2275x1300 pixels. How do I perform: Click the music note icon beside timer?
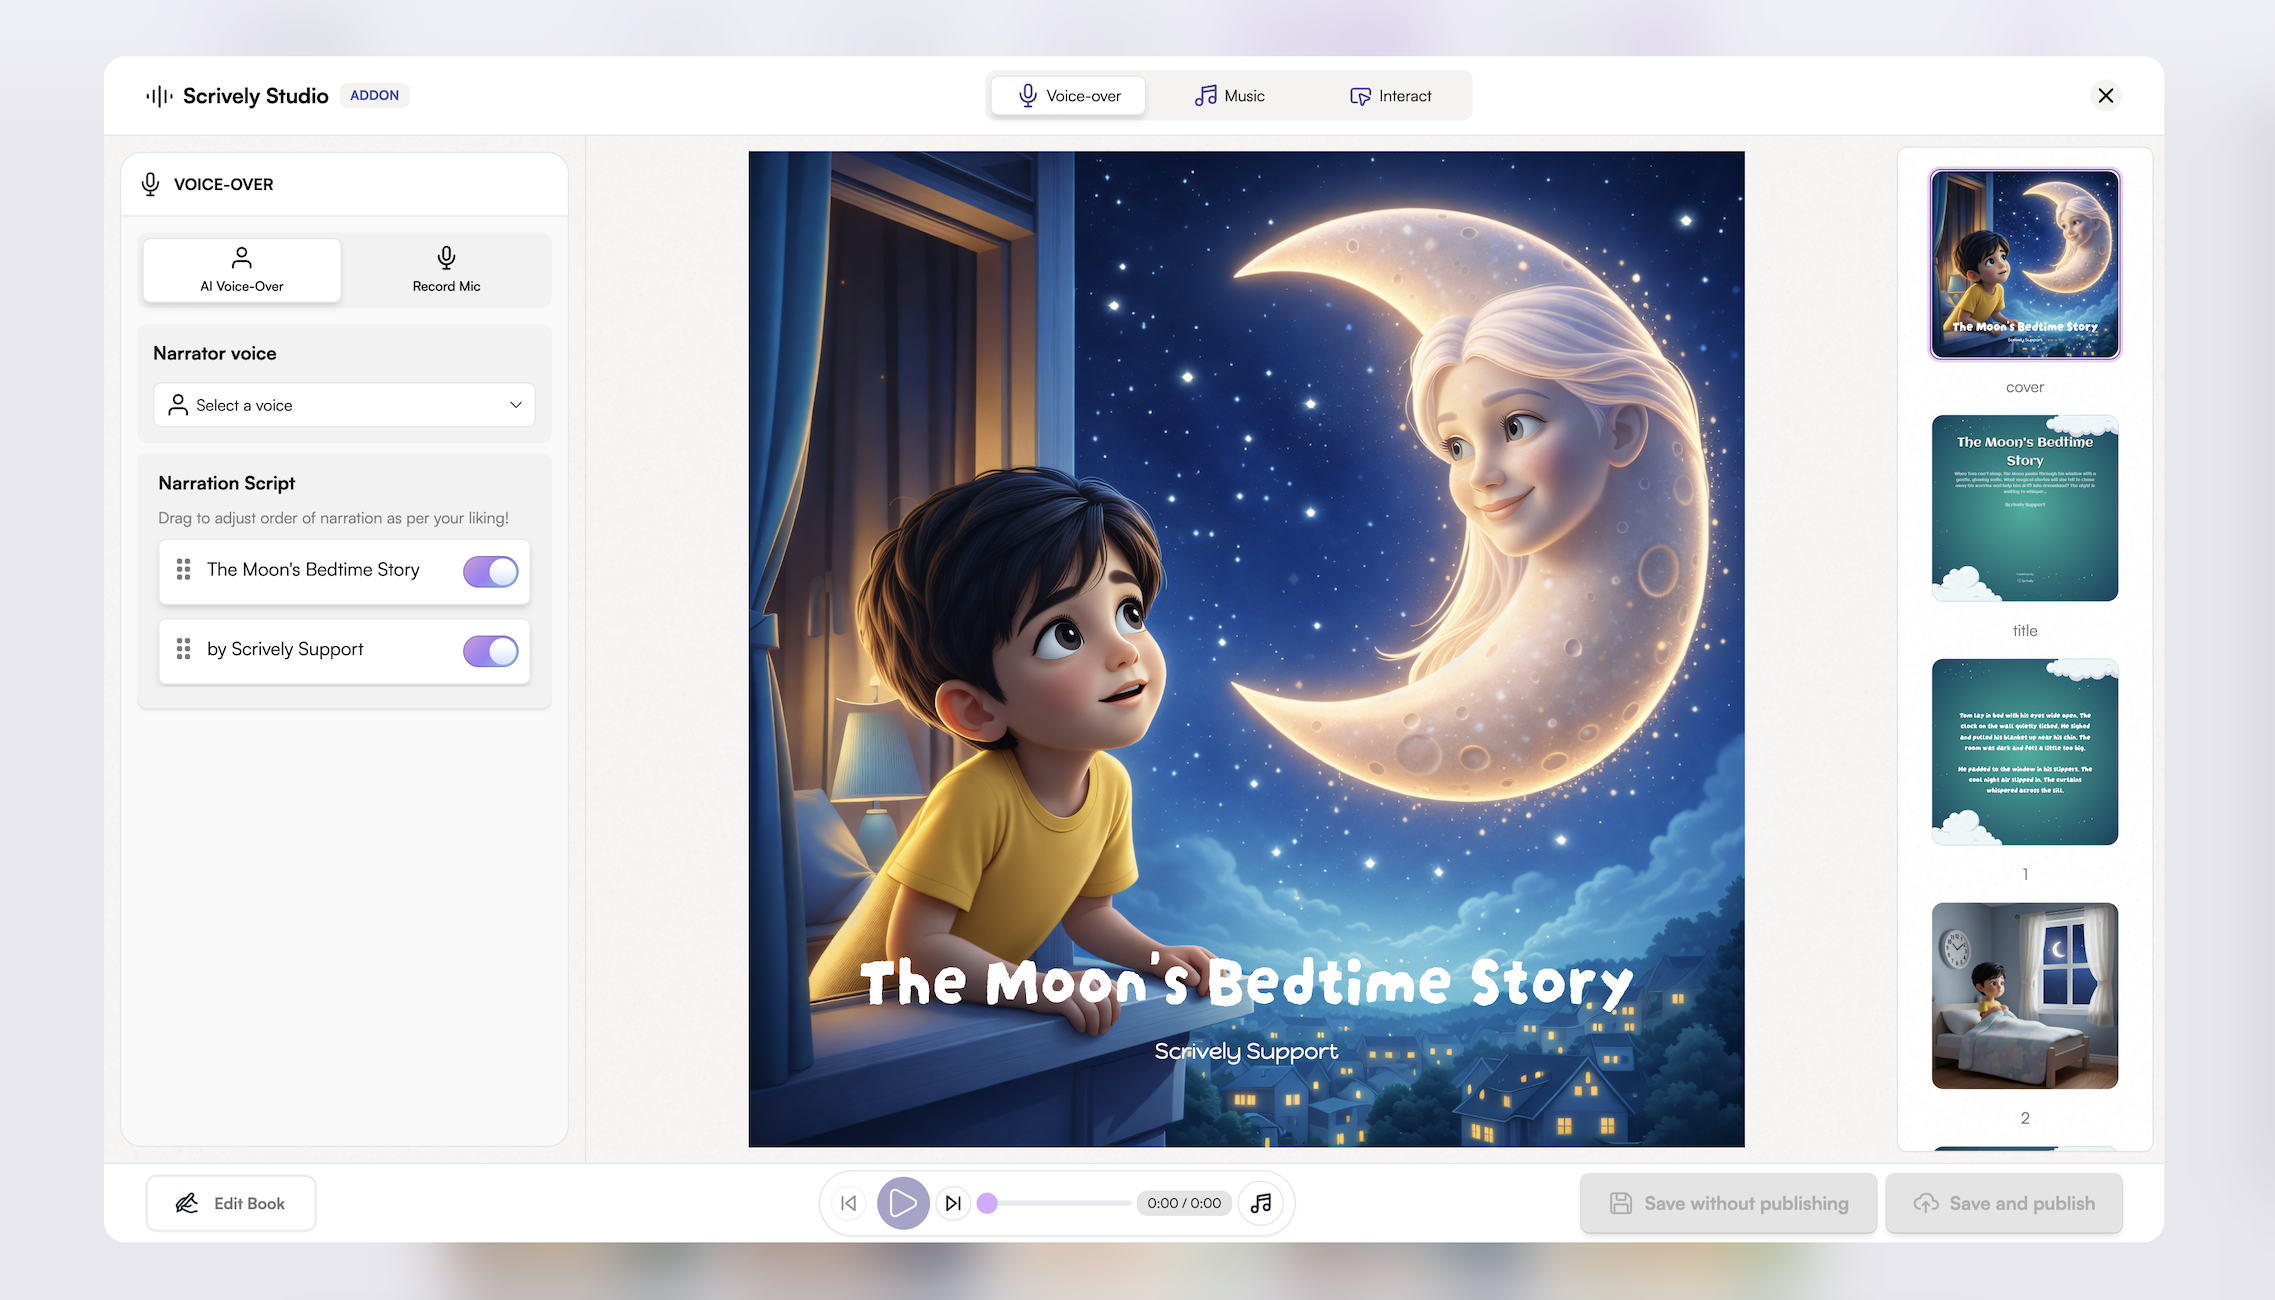1261,1203
